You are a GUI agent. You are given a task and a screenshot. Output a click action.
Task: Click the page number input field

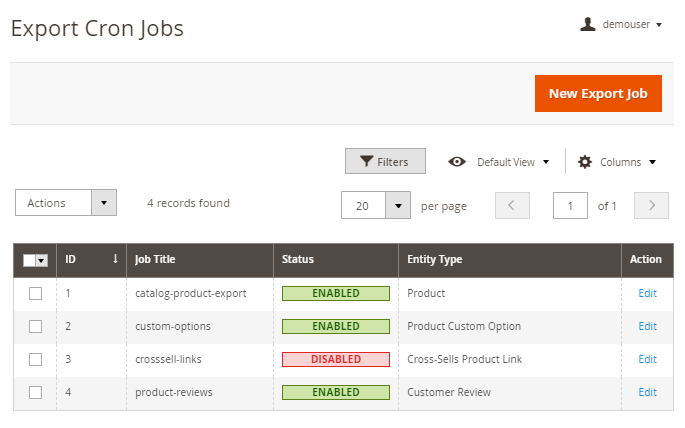coord(570,205)
